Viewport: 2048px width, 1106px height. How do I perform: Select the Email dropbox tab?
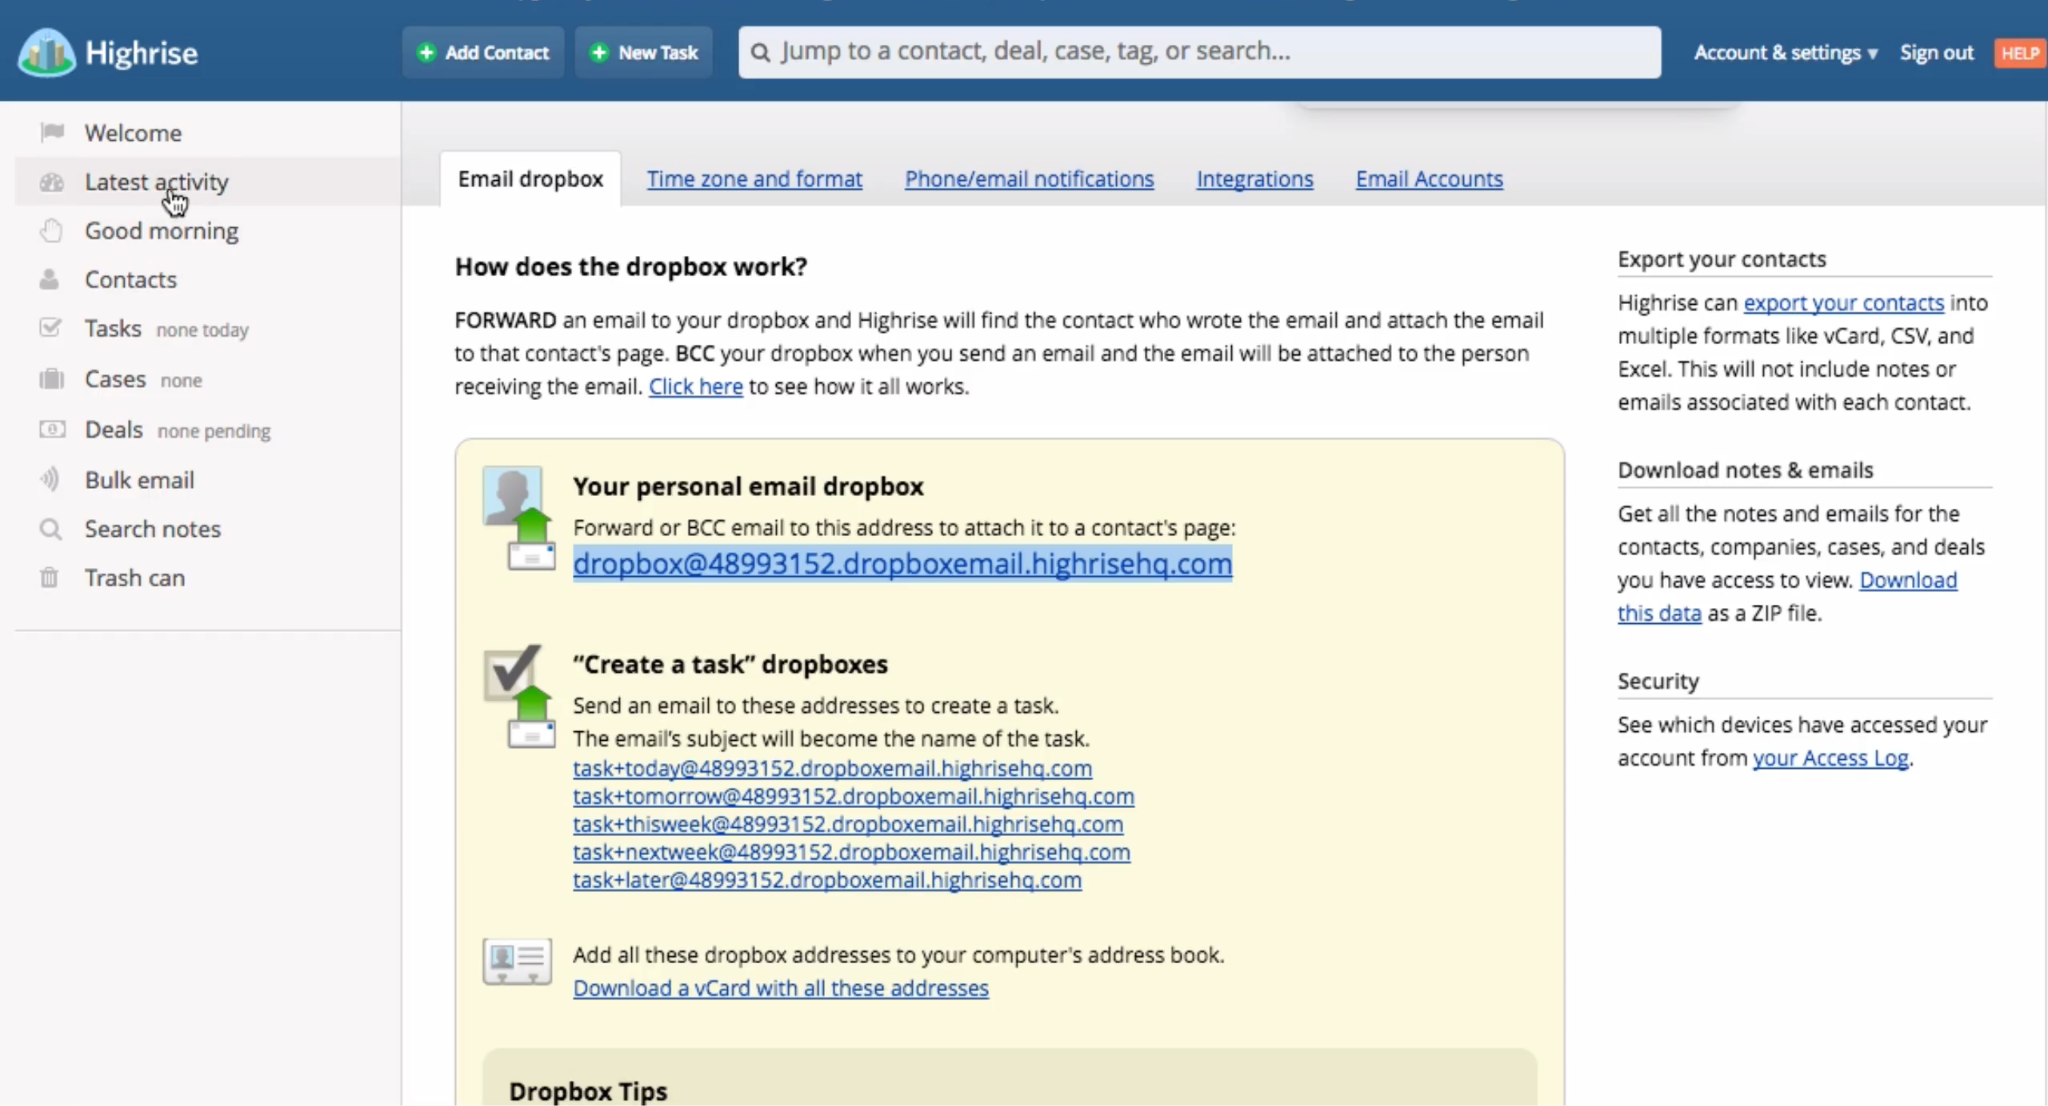(531, 179)
